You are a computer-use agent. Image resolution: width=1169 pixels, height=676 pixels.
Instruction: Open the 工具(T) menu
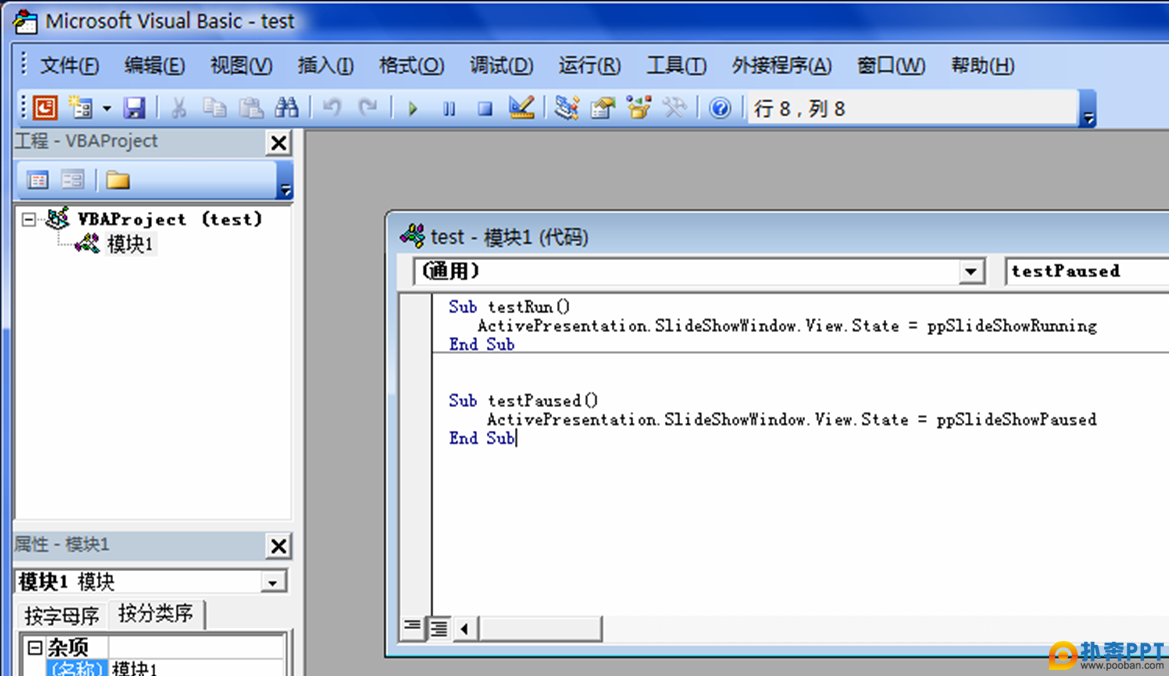click(x=676, y=66)
